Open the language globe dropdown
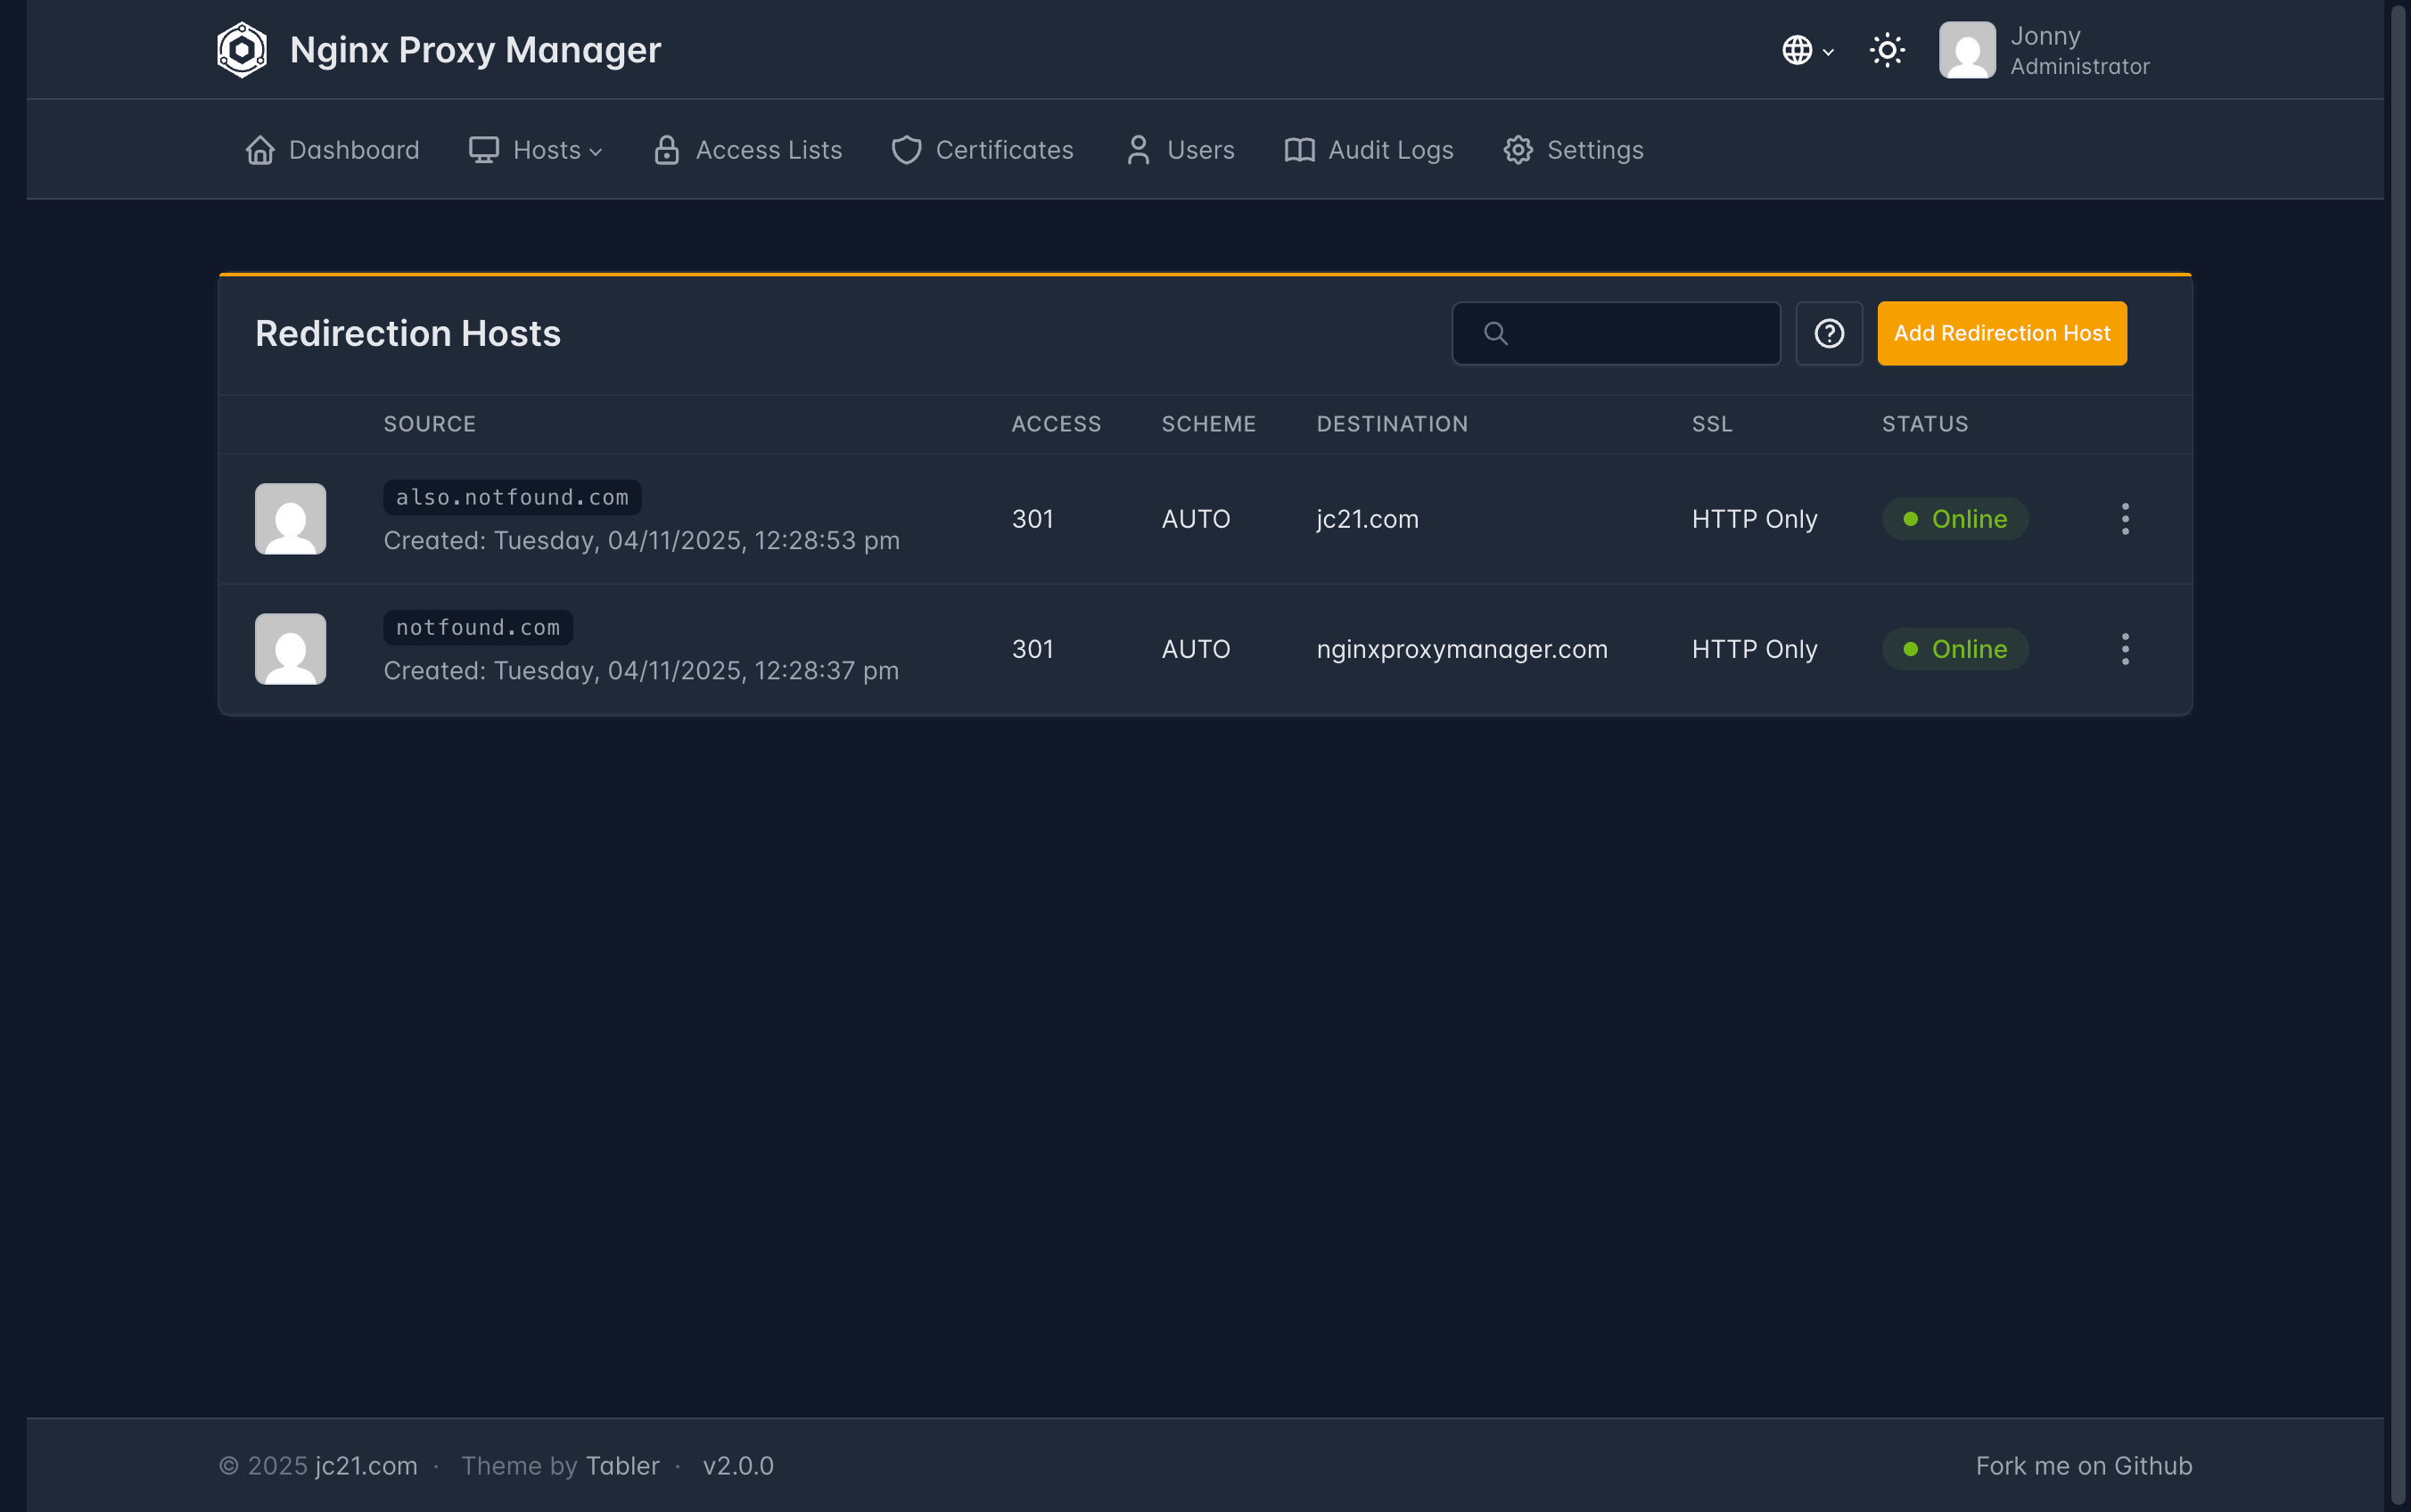The width and height of the screenshot is (2411, 1512). (x=1806, y=50)
